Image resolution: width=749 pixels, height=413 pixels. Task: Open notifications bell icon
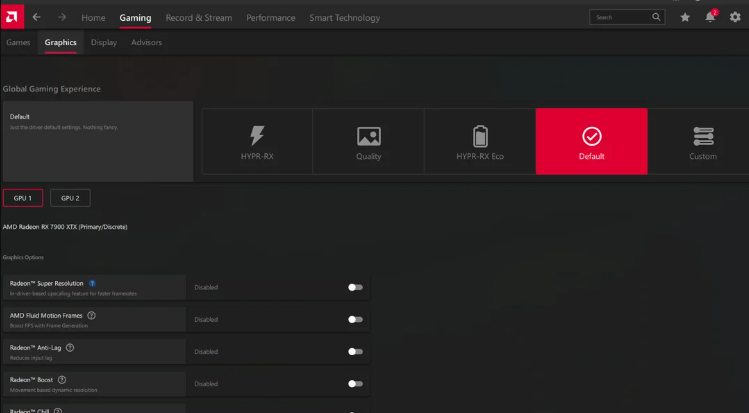tap(710, 17)
